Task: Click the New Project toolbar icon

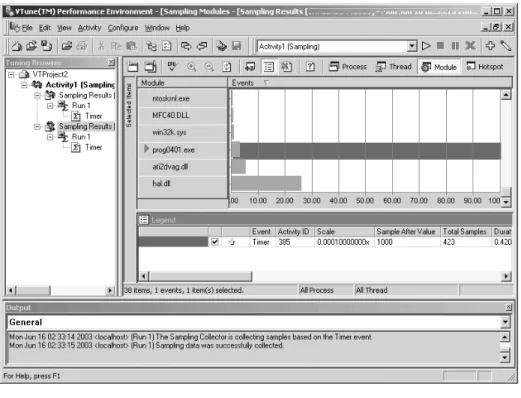Action: [x=16, y=46]
